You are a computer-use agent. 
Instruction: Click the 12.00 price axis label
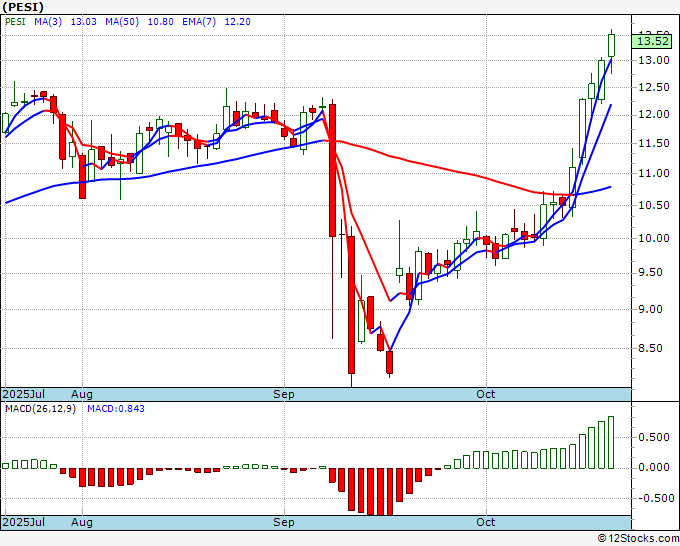(x=654, y=114)
